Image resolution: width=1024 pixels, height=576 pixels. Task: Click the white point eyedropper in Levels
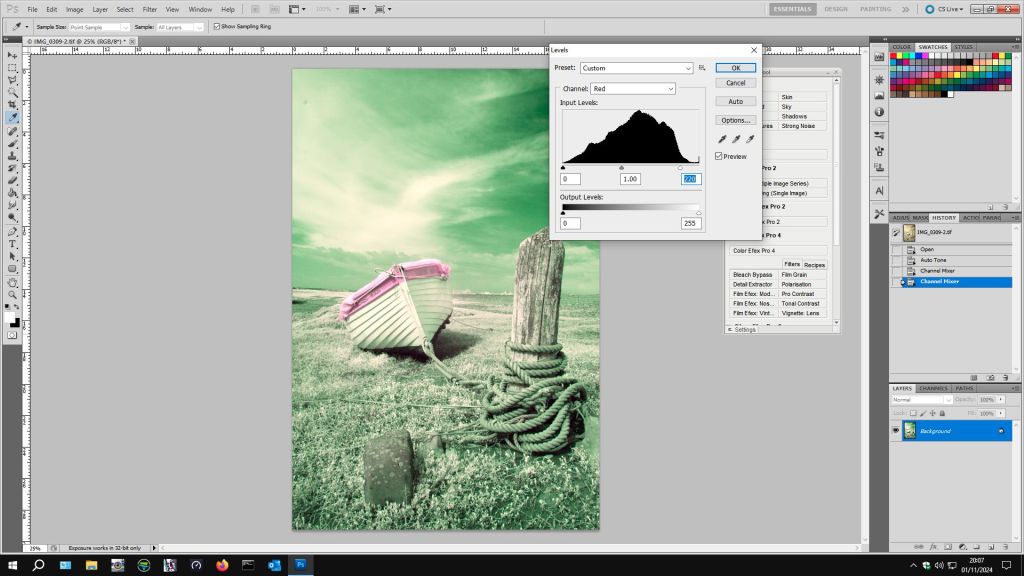pyautogui.click(x=749, y=140)
